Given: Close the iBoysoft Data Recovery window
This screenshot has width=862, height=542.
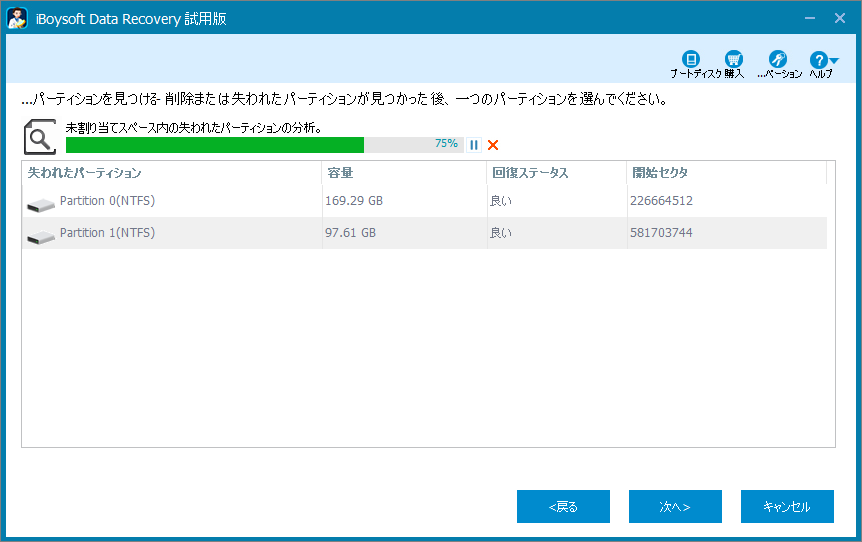Looking at the screenshot, I should click(x=839, y=18).
